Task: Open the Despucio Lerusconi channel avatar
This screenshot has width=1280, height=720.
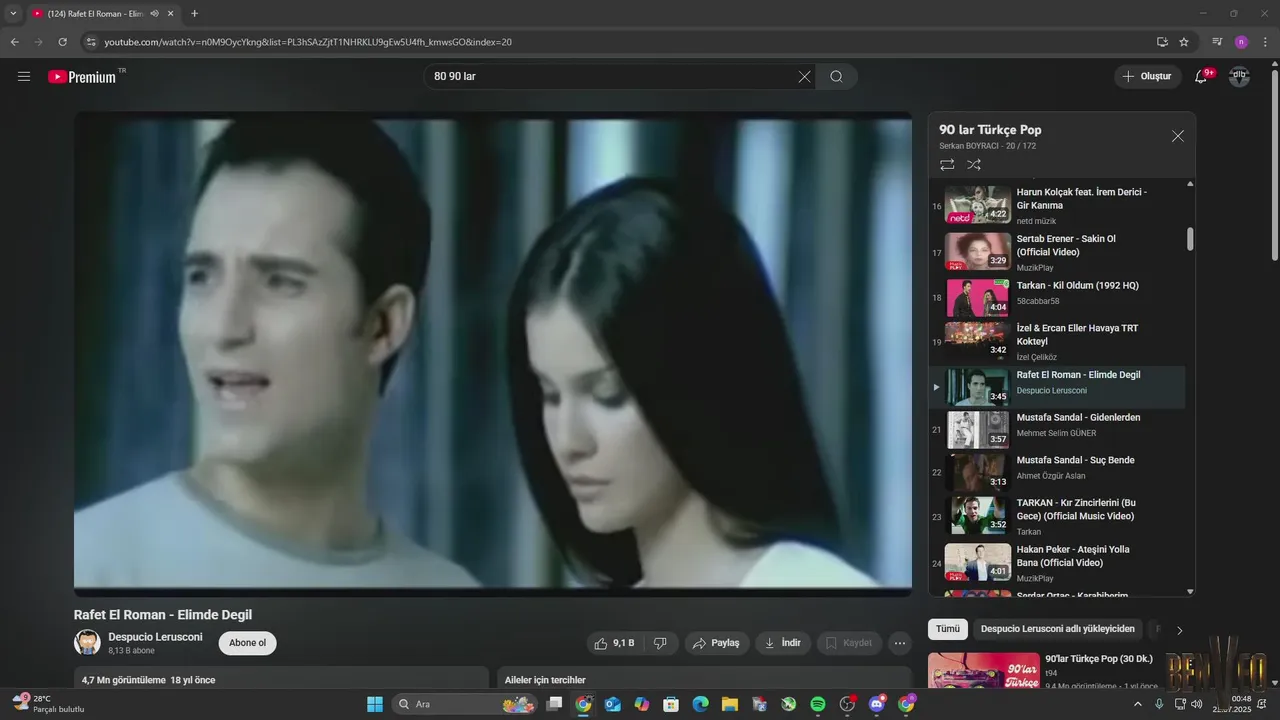Action: [87, 642]
